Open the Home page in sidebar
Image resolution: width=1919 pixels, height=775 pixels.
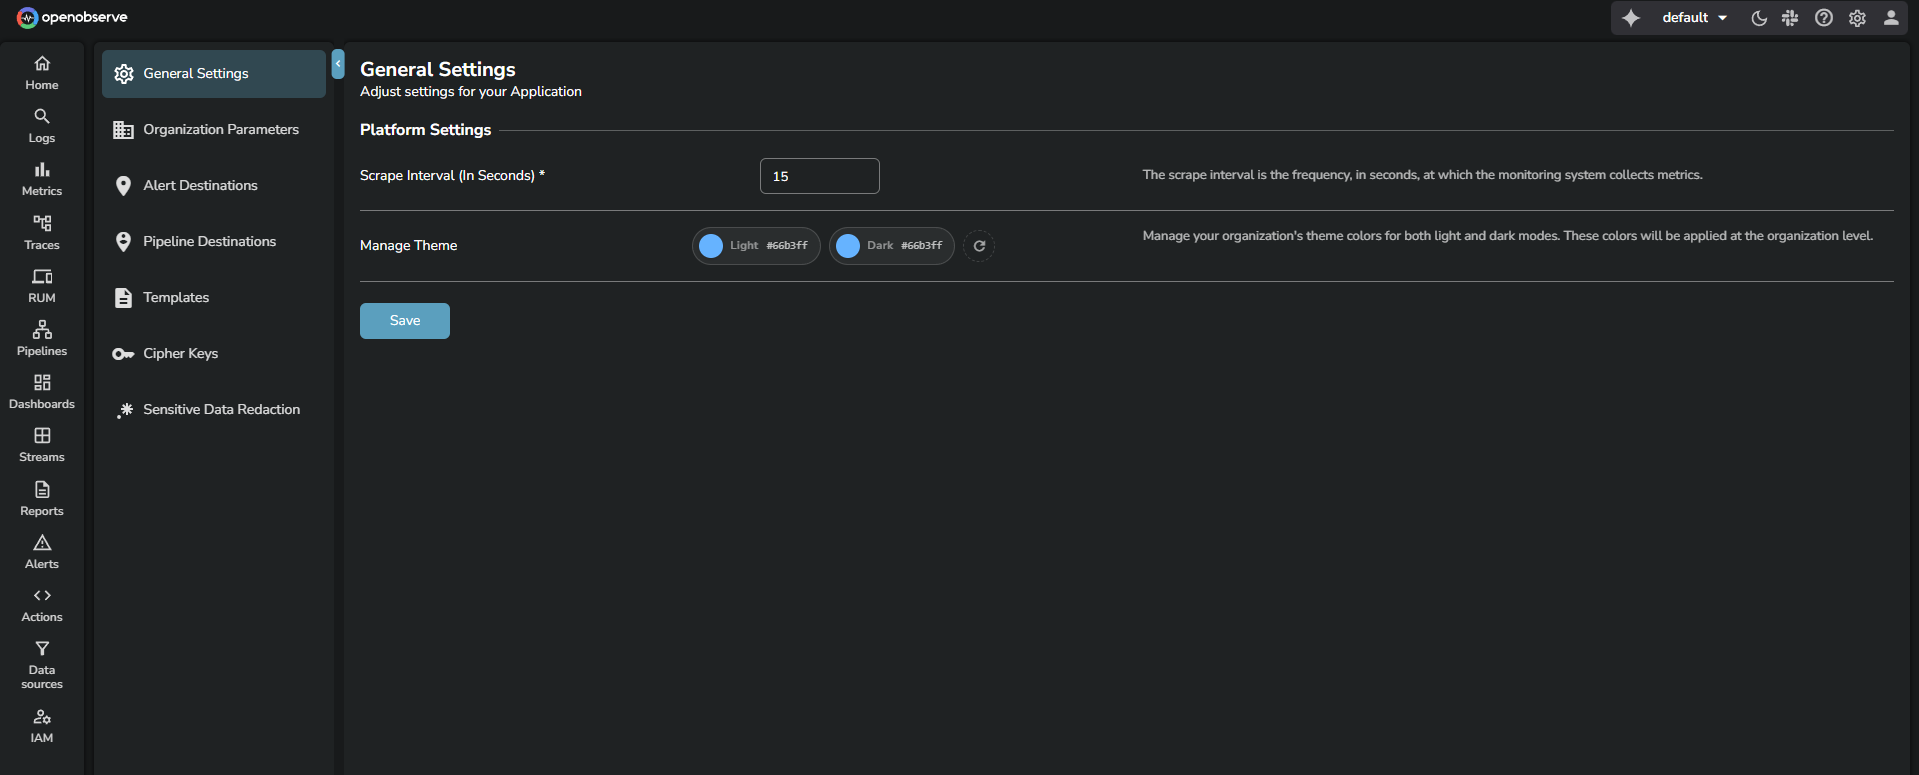(42, 73)
